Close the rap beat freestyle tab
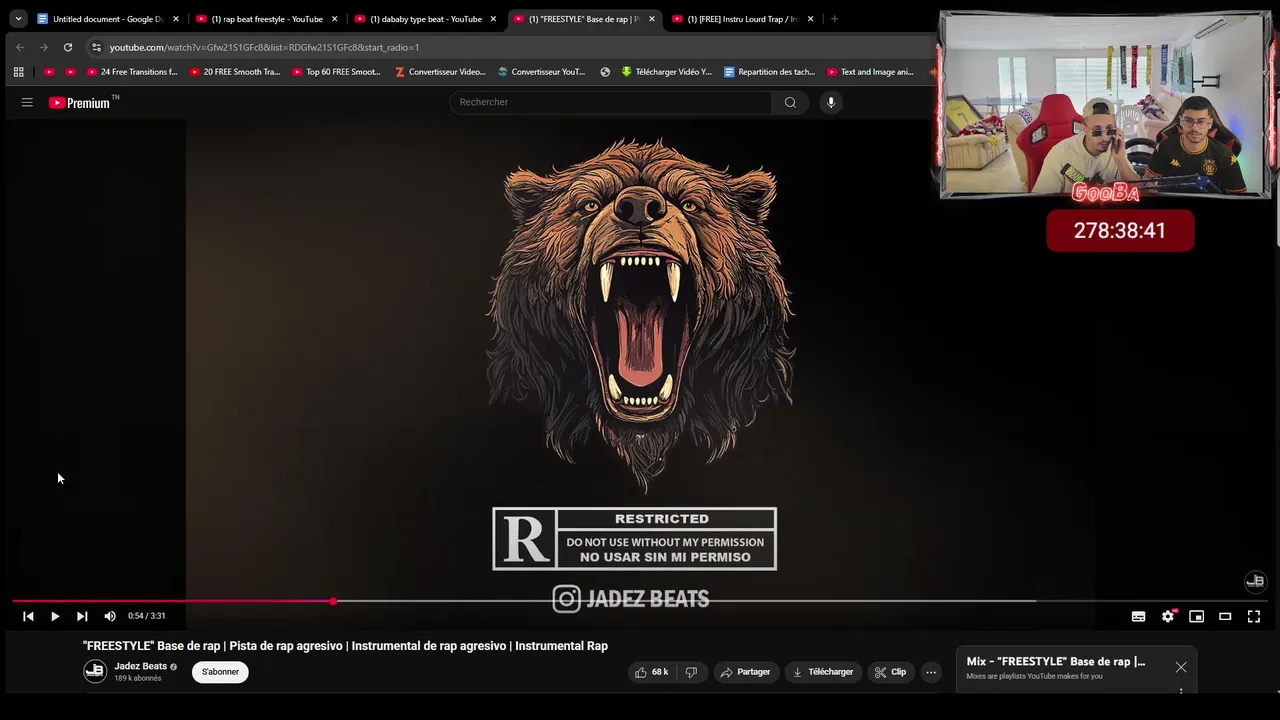Image resolution: width=1280 pixels, height=720 pixels. coord(334,19)
